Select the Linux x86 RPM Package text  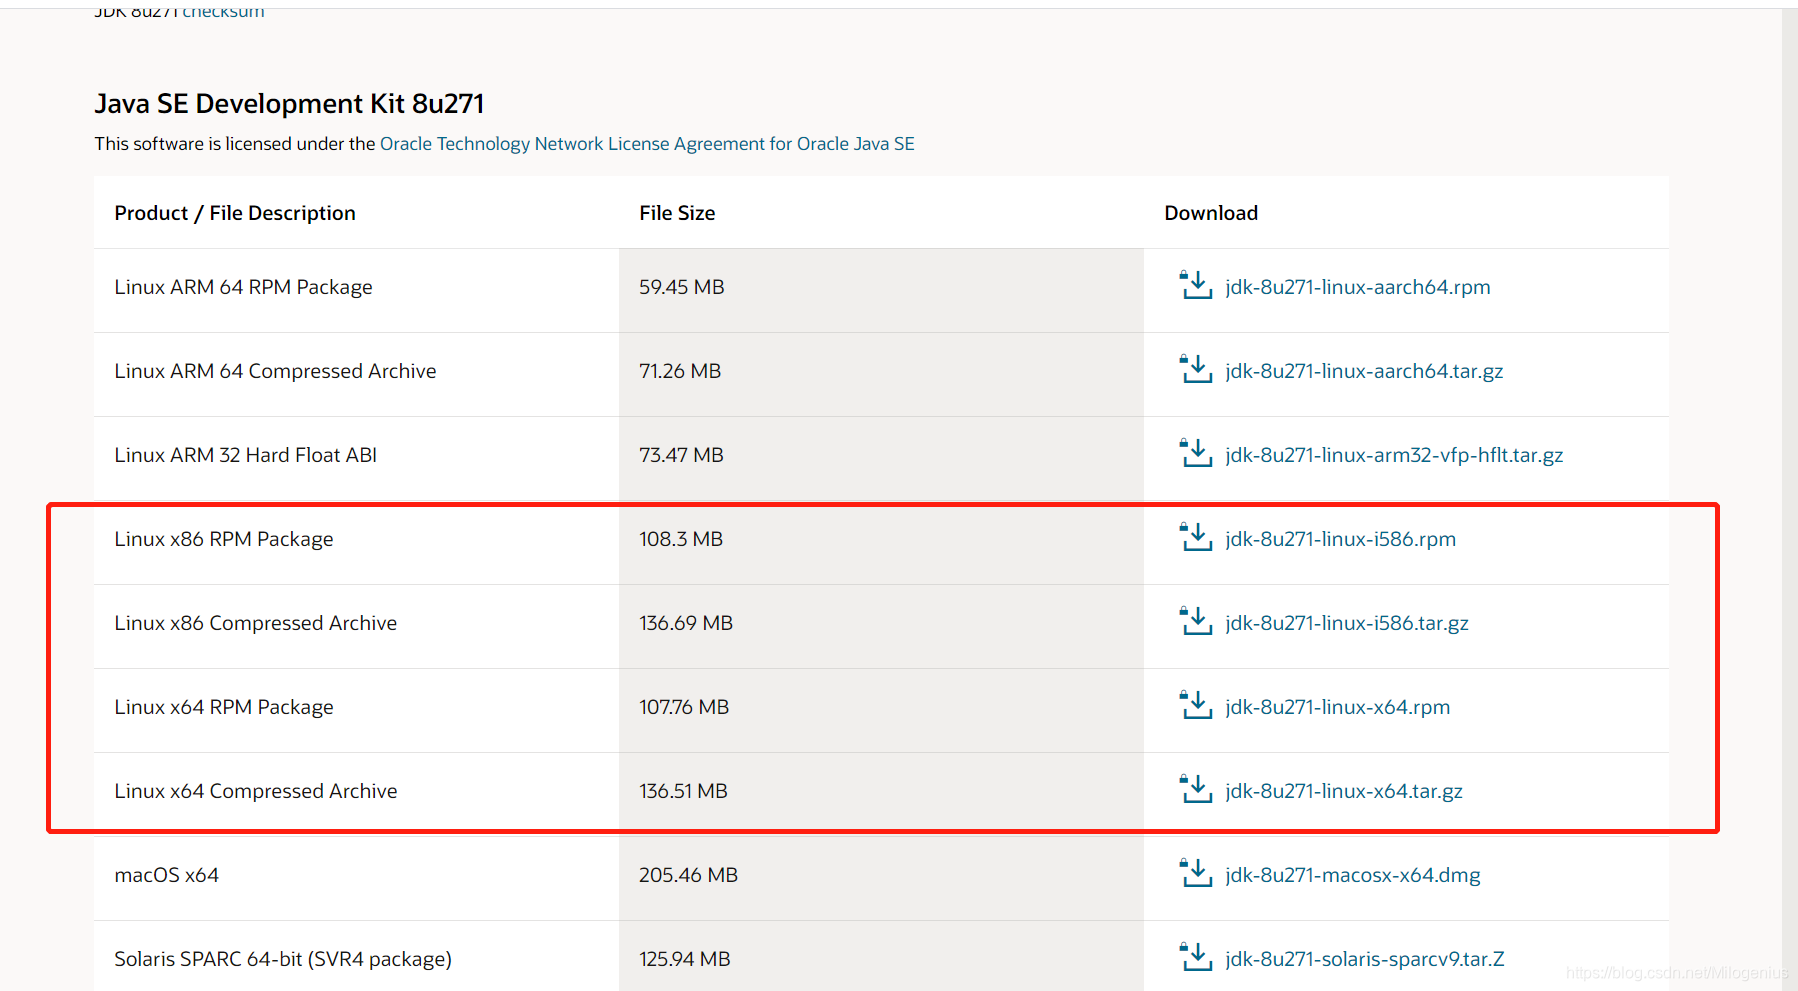click(224, 539)
